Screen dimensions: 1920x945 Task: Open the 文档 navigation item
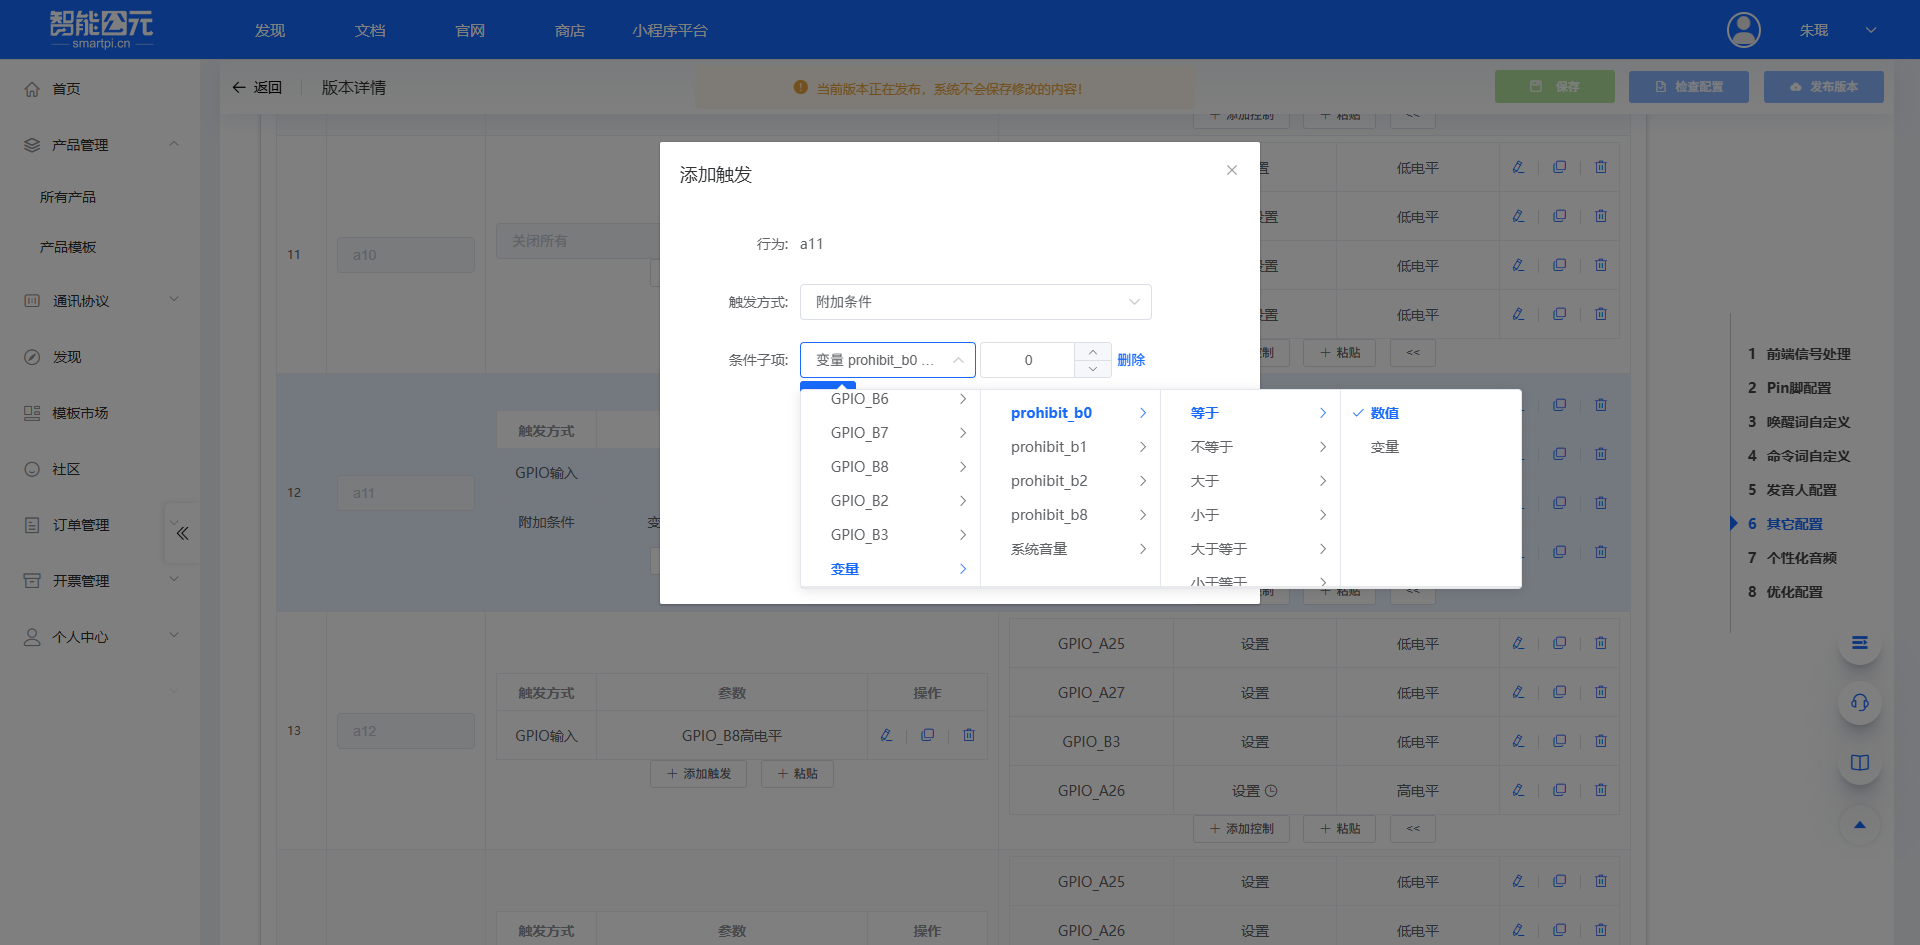369,30
